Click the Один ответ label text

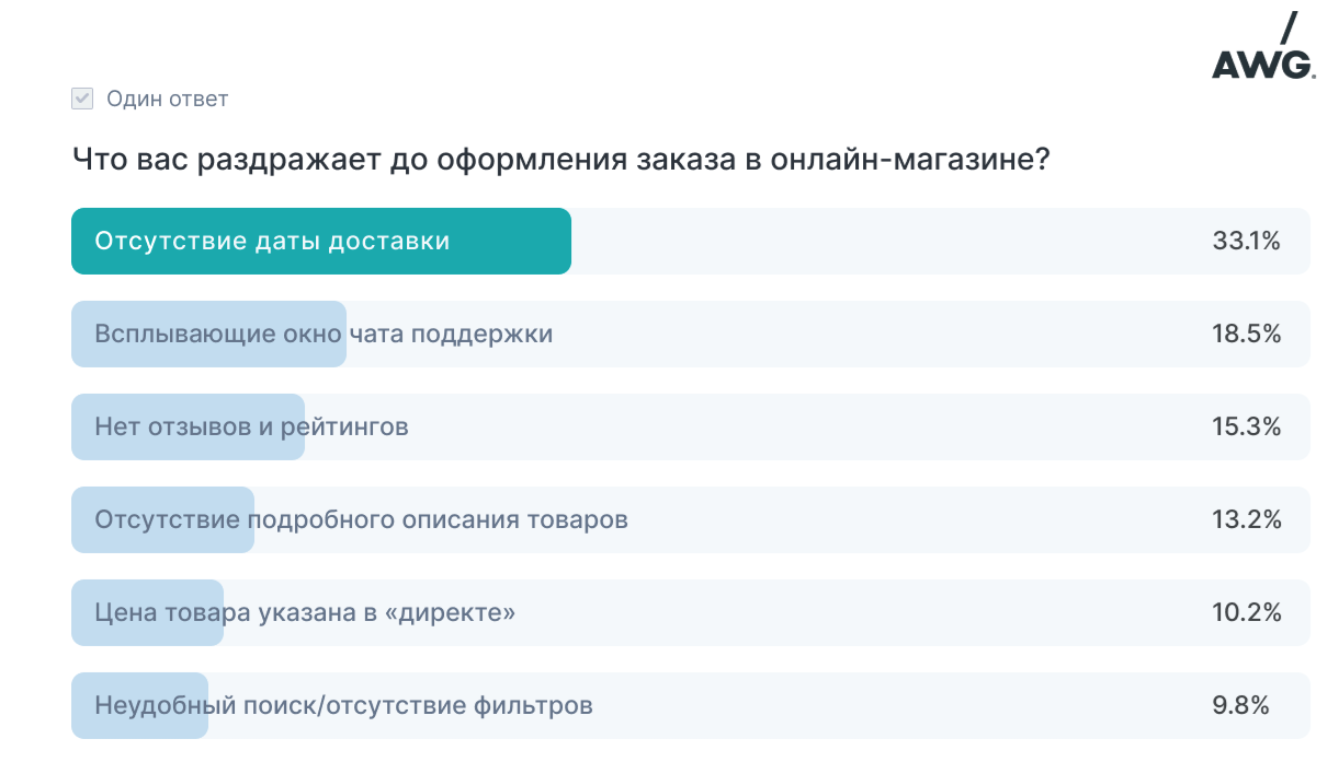[x=167, y=99]
